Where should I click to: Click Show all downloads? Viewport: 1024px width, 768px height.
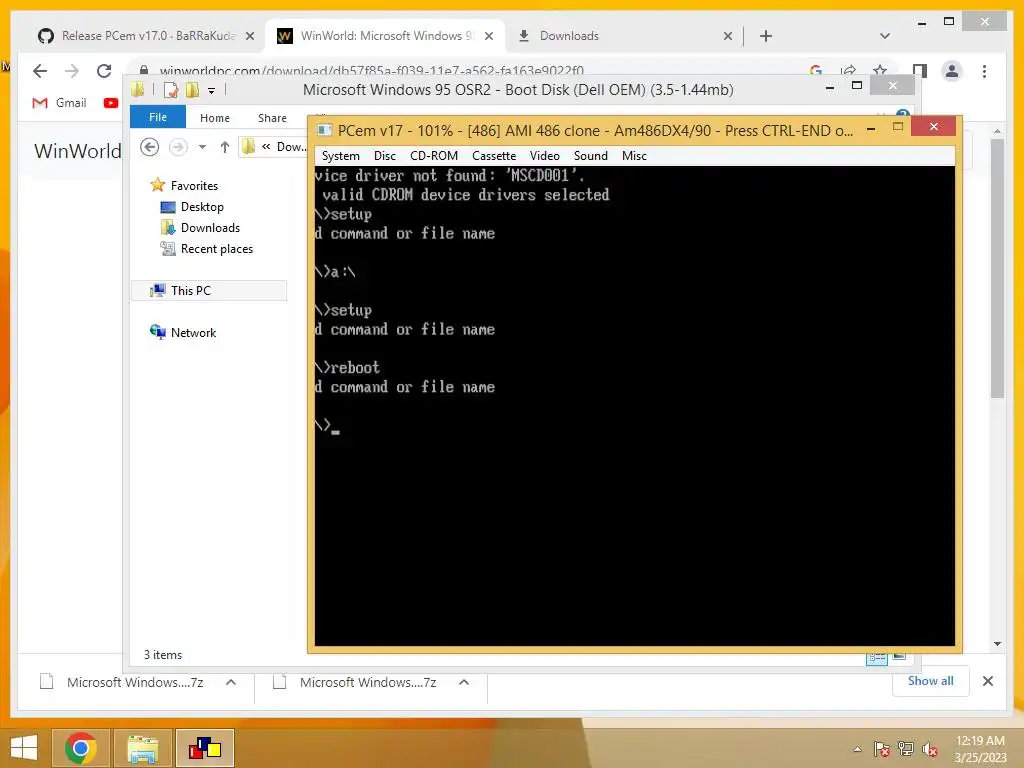tap(930, 681)
